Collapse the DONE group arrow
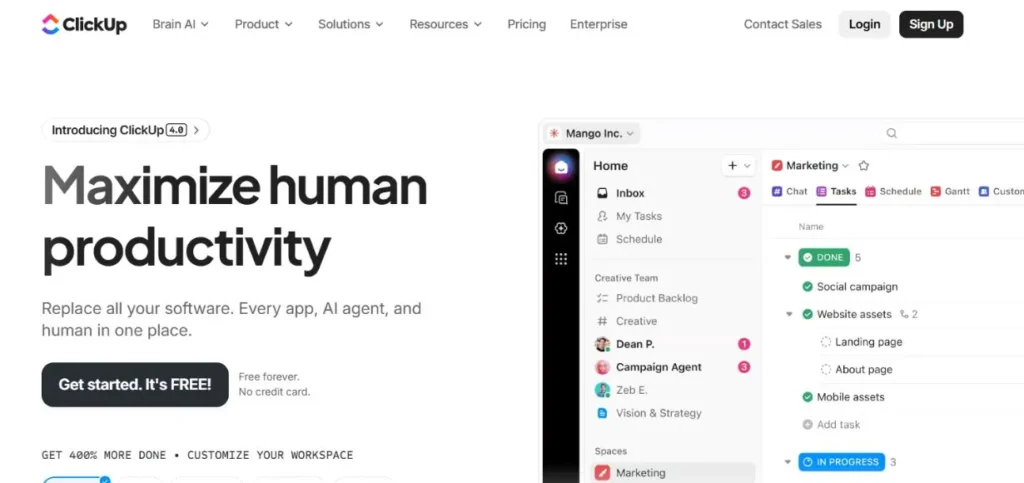The width and height of the screenshot is (1024, 483). point(788,258)
